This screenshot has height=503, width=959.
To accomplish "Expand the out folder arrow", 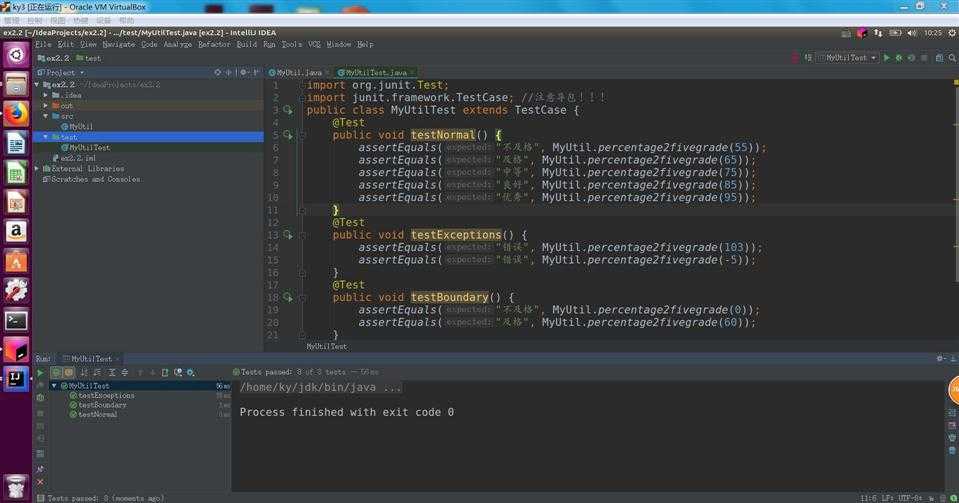I will [46, 105].
